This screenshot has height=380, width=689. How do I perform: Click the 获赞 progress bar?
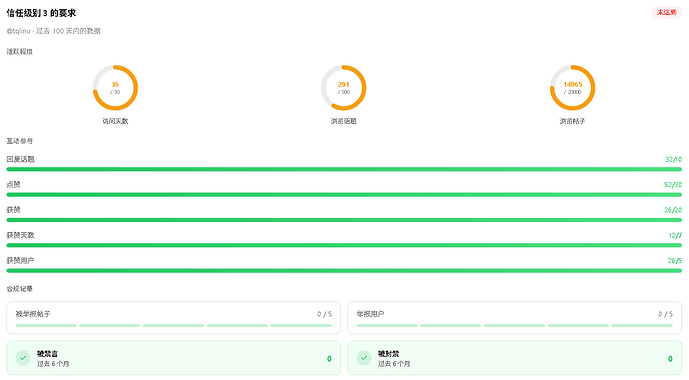tap(344, 220)
